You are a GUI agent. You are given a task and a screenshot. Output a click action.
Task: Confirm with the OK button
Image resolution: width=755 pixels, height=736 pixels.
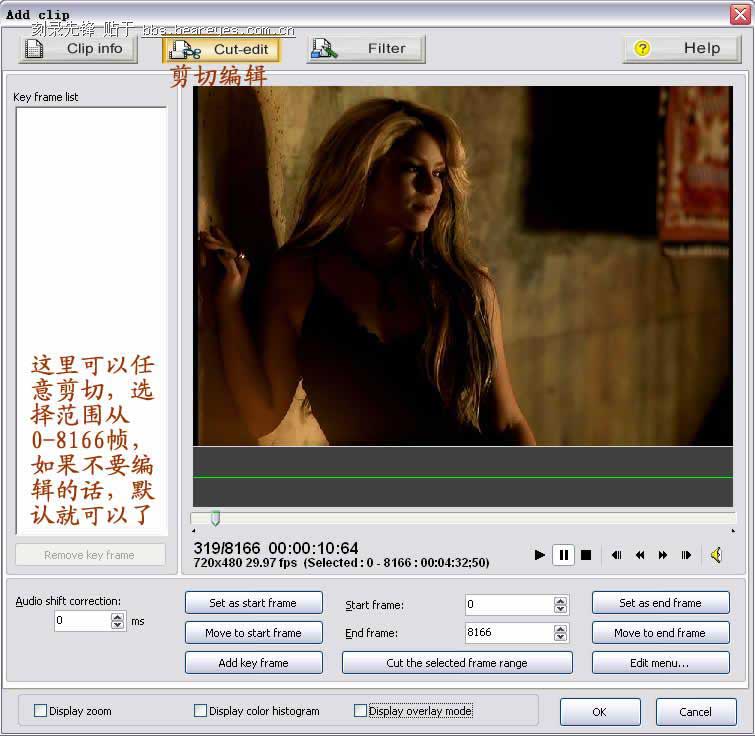point(600,711)
